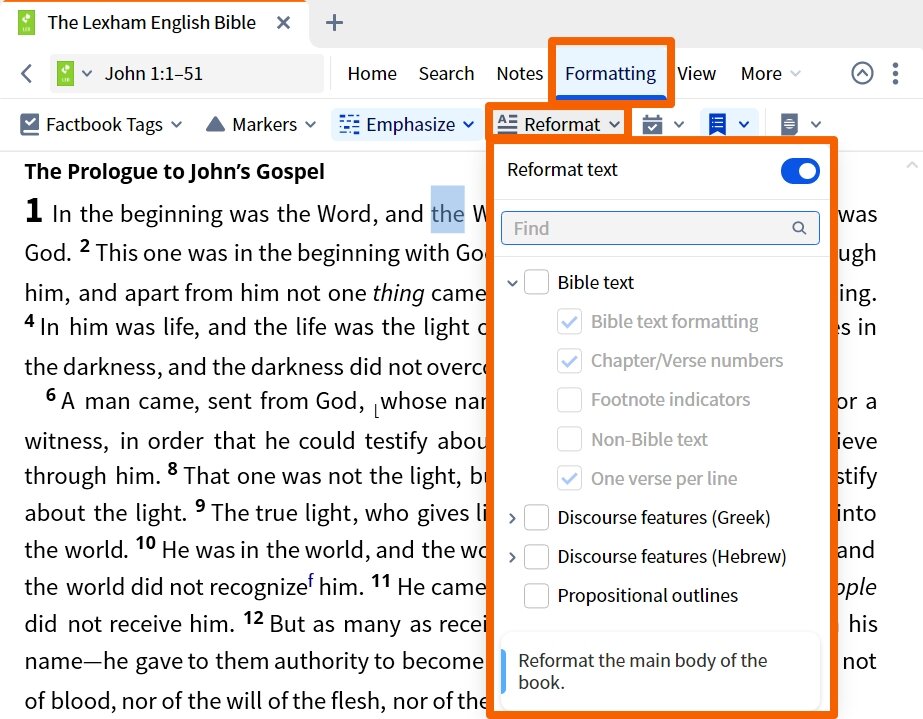Toggle Chapter/Verse numbers checkbox

[569, 361]
